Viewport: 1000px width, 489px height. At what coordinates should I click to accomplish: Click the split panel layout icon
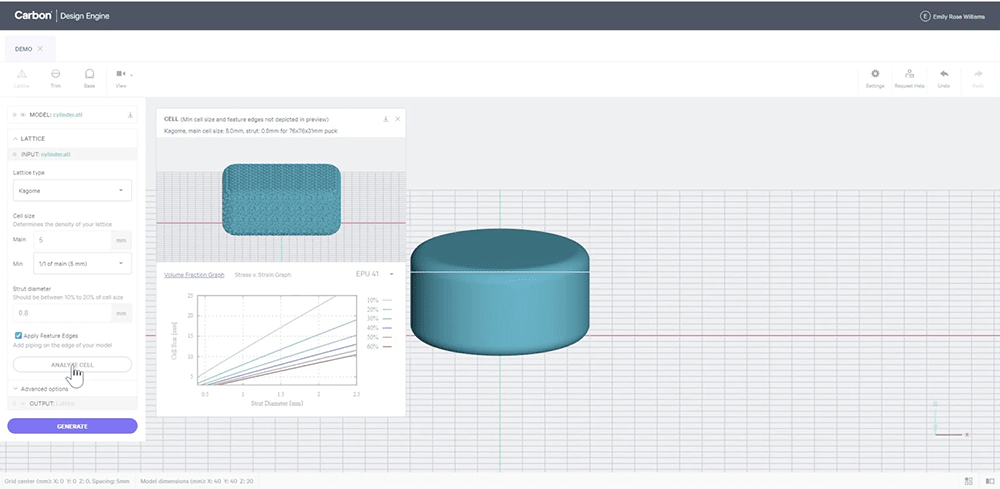coord(990,481)
